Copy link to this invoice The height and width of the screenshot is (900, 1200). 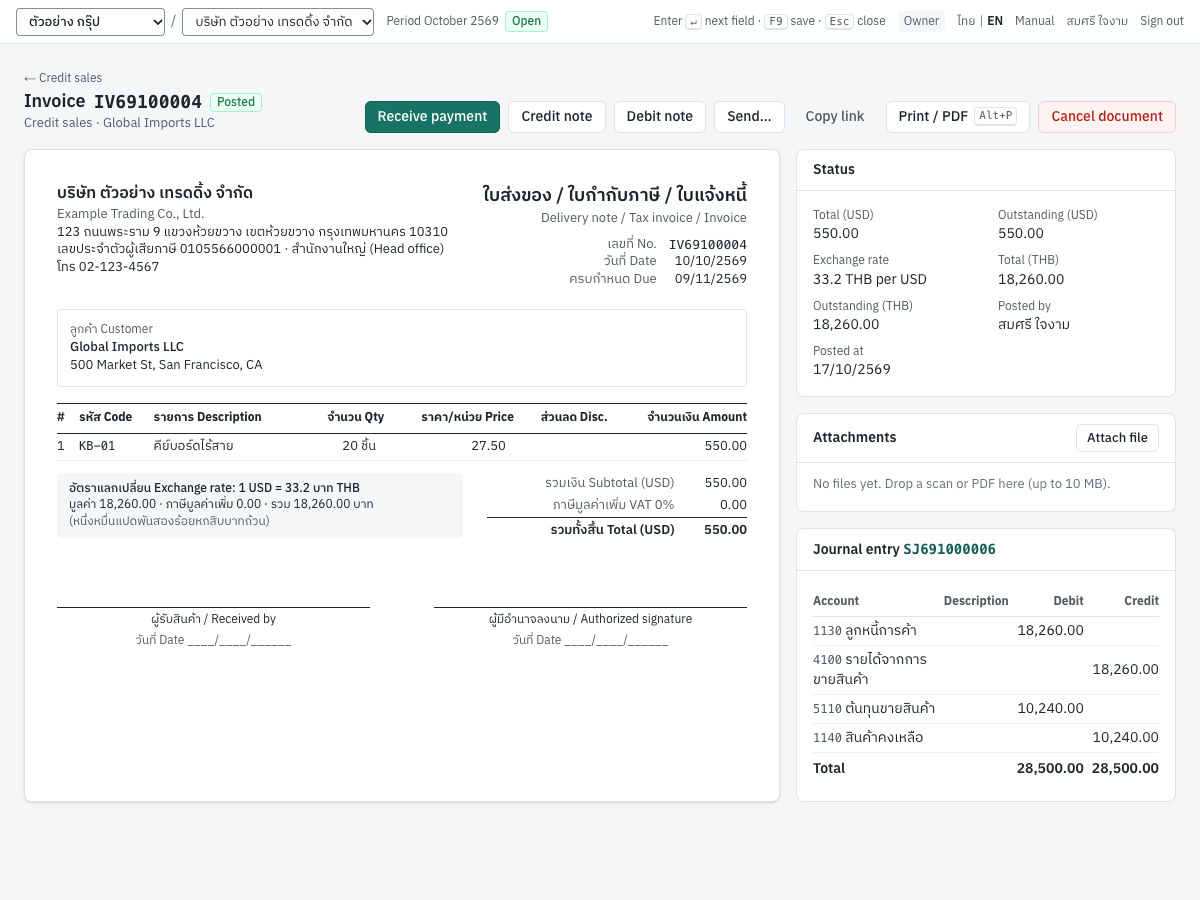(x=835, y=117)
